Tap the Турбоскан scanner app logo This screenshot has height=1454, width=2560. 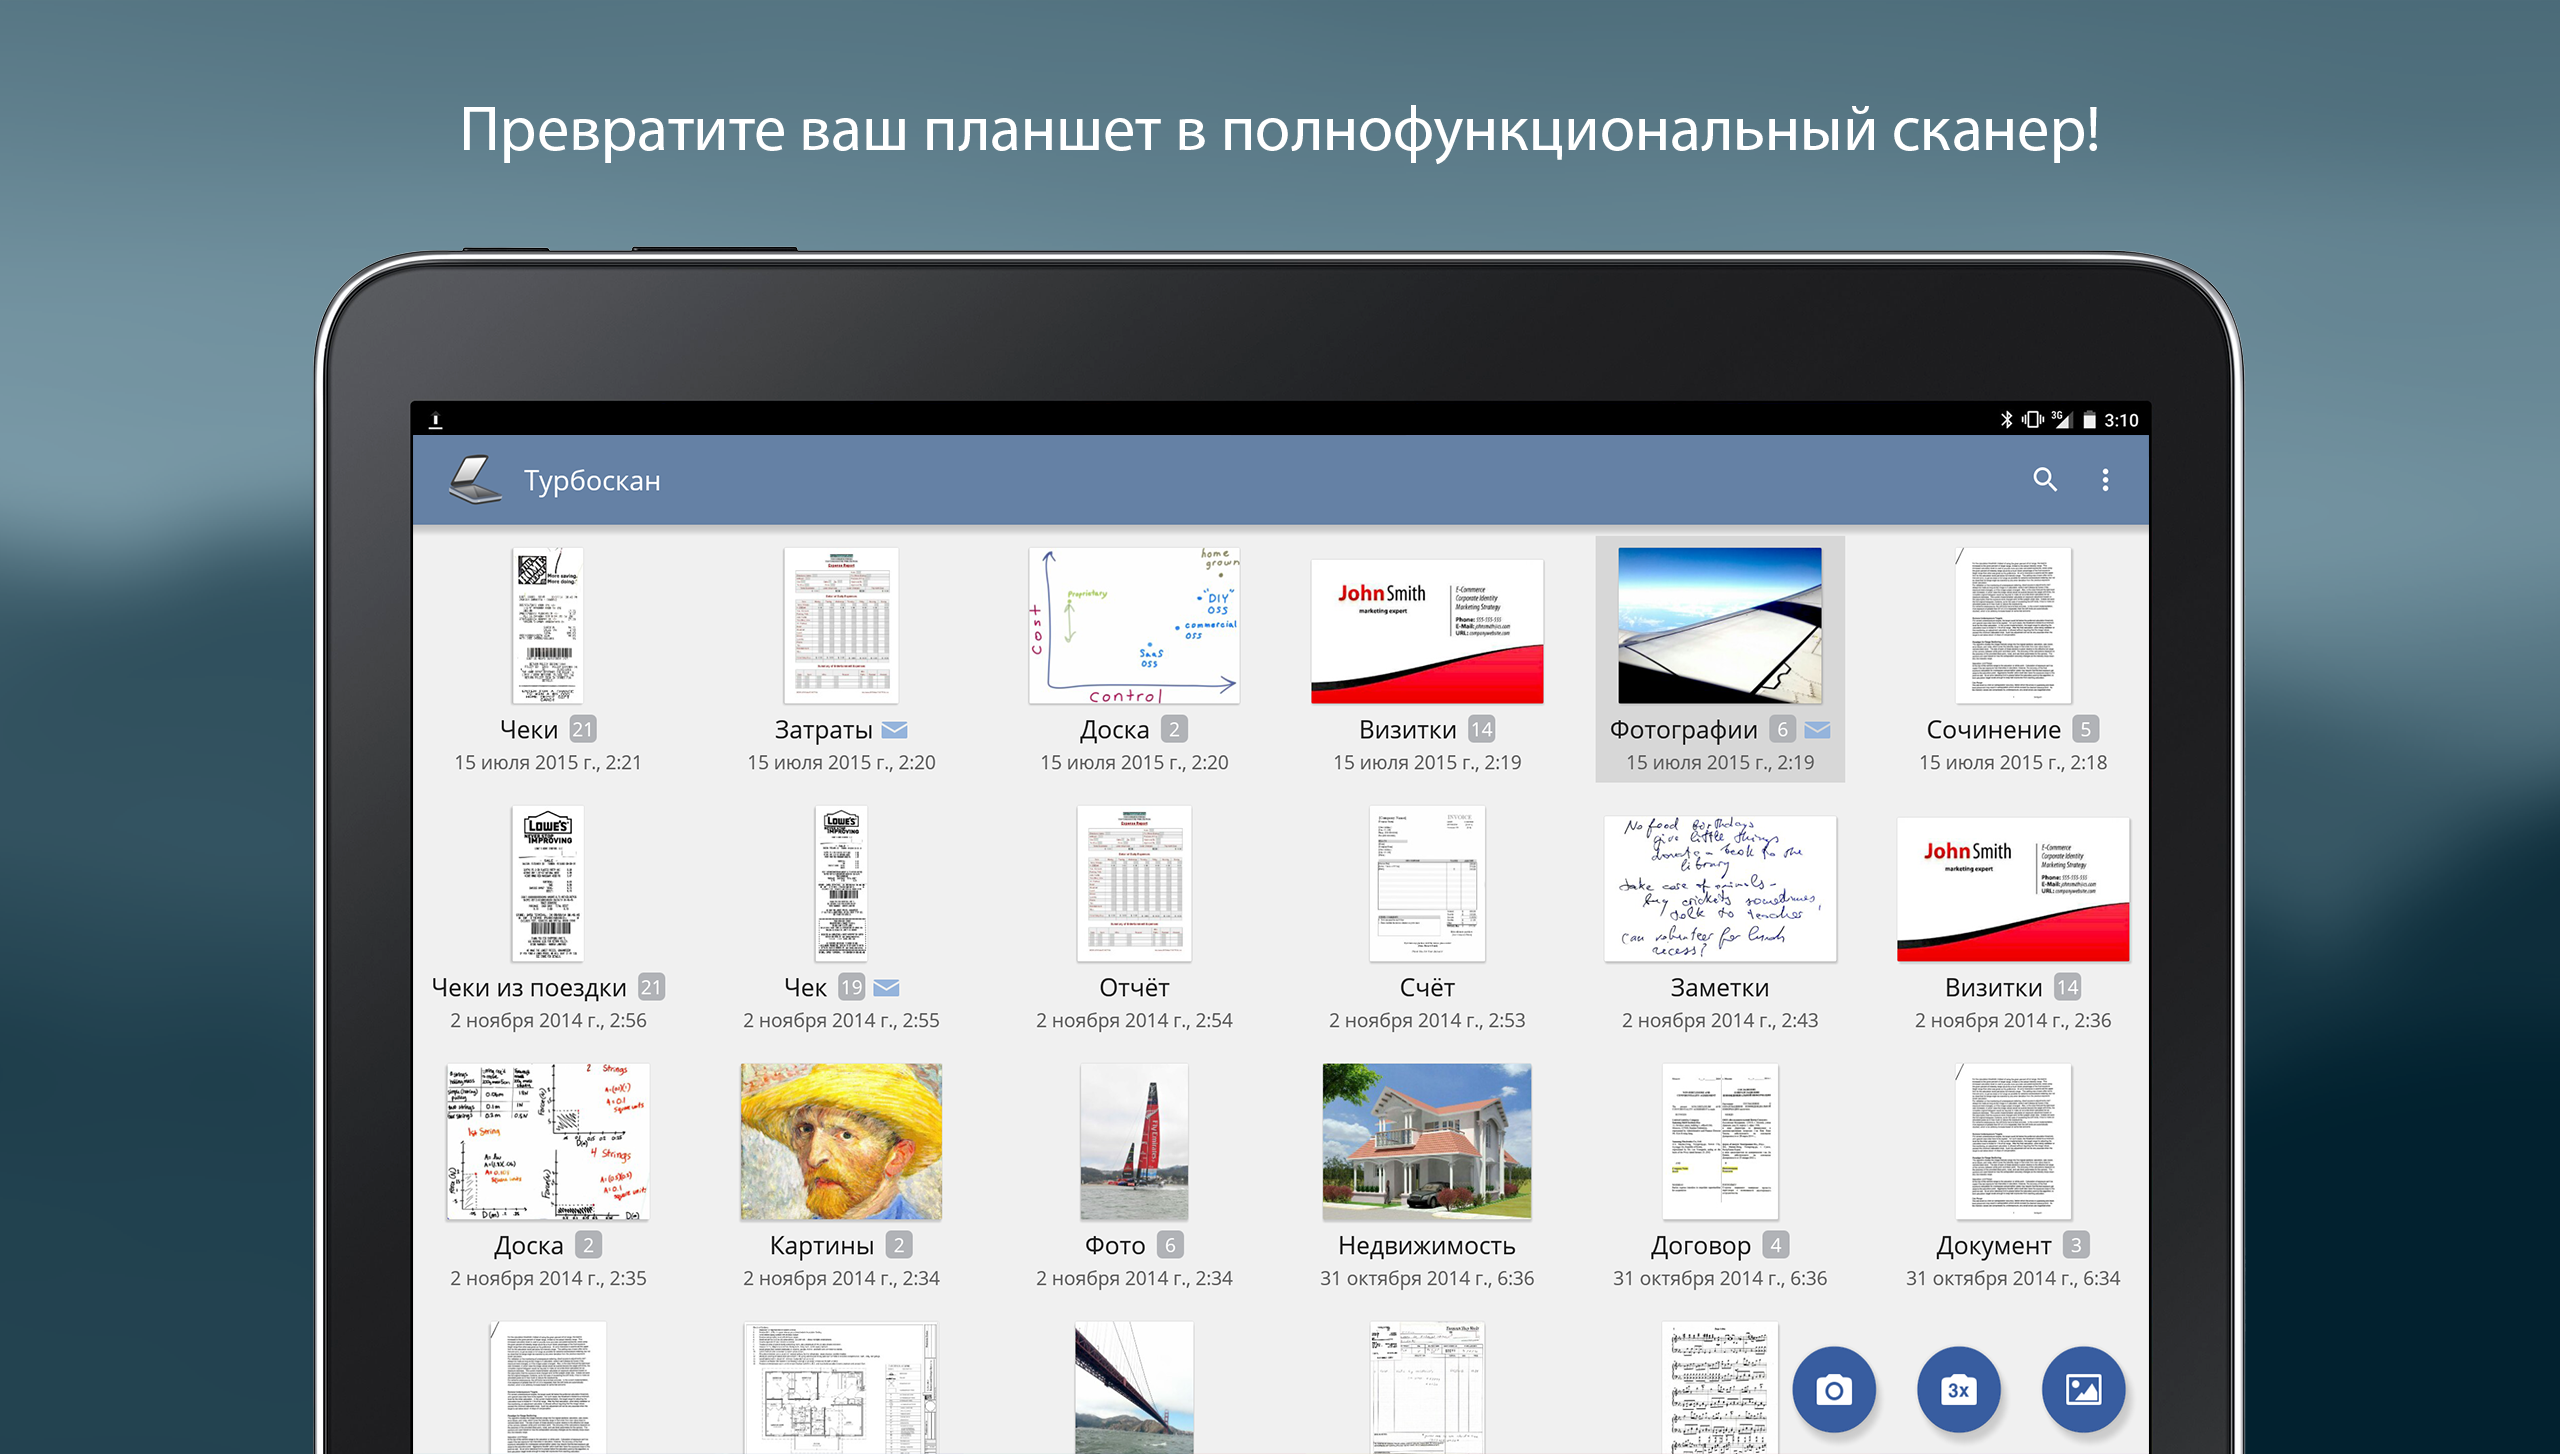[x=475, y=480]
